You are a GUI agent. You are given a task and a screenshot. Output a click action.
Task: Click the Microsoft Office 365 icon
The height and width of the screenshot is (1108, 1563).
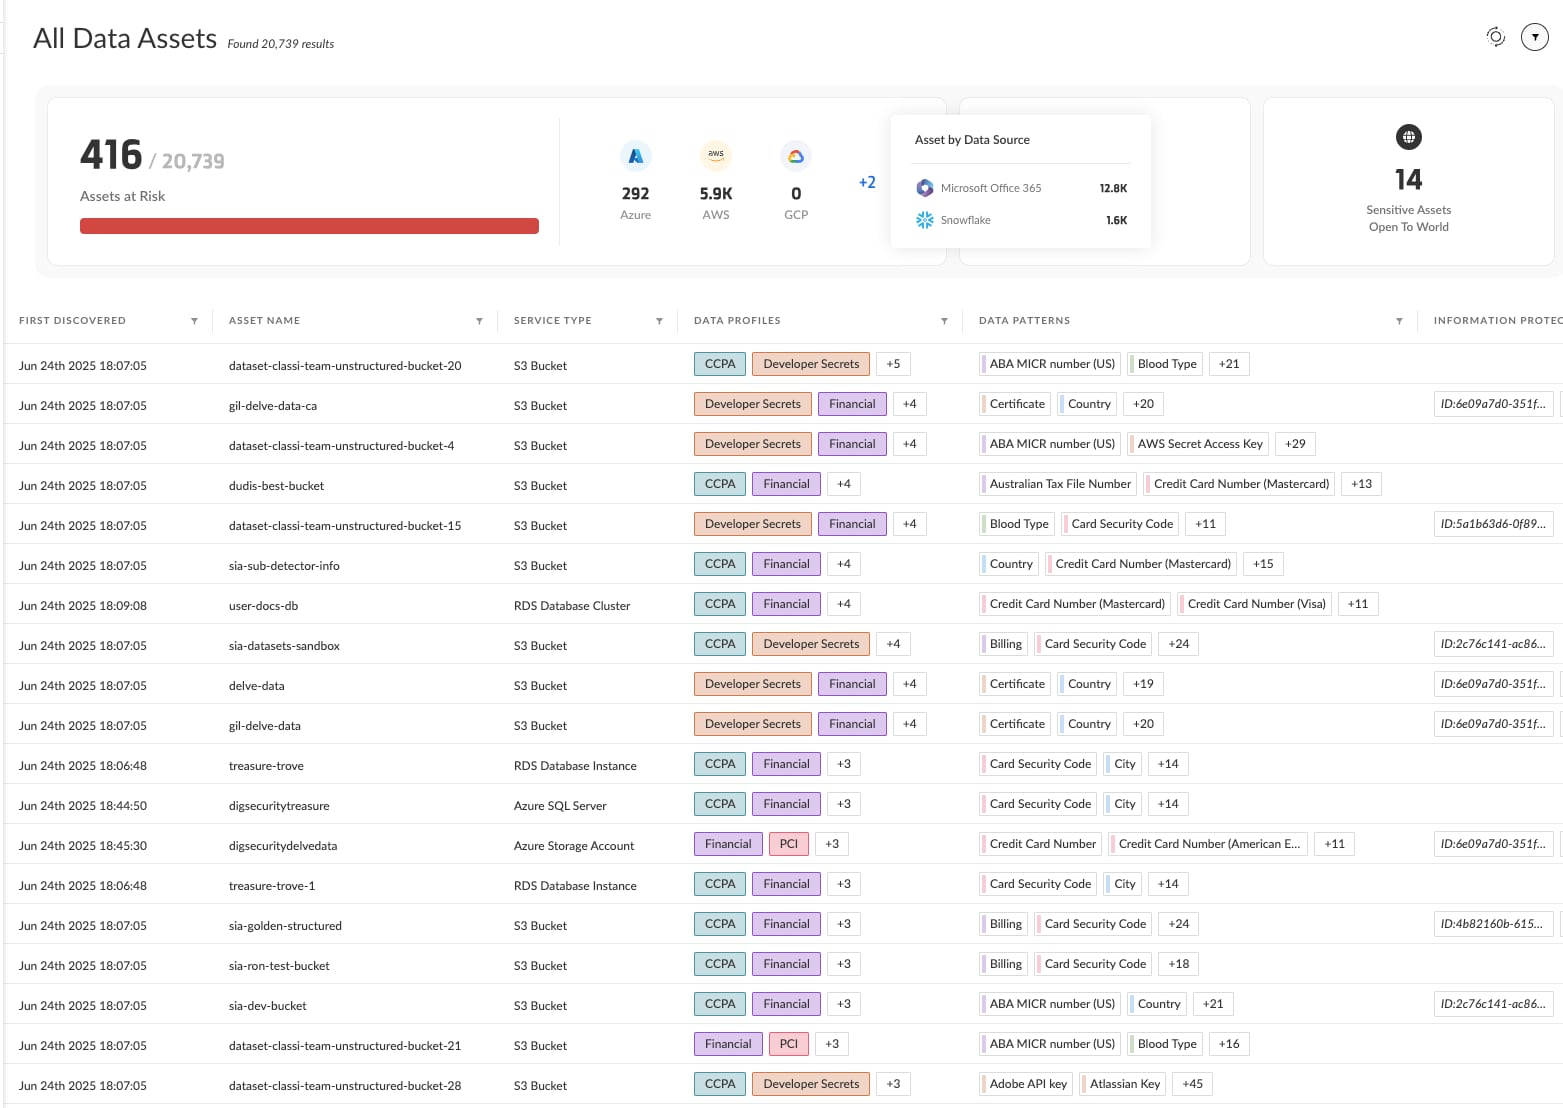coord(925,188)
